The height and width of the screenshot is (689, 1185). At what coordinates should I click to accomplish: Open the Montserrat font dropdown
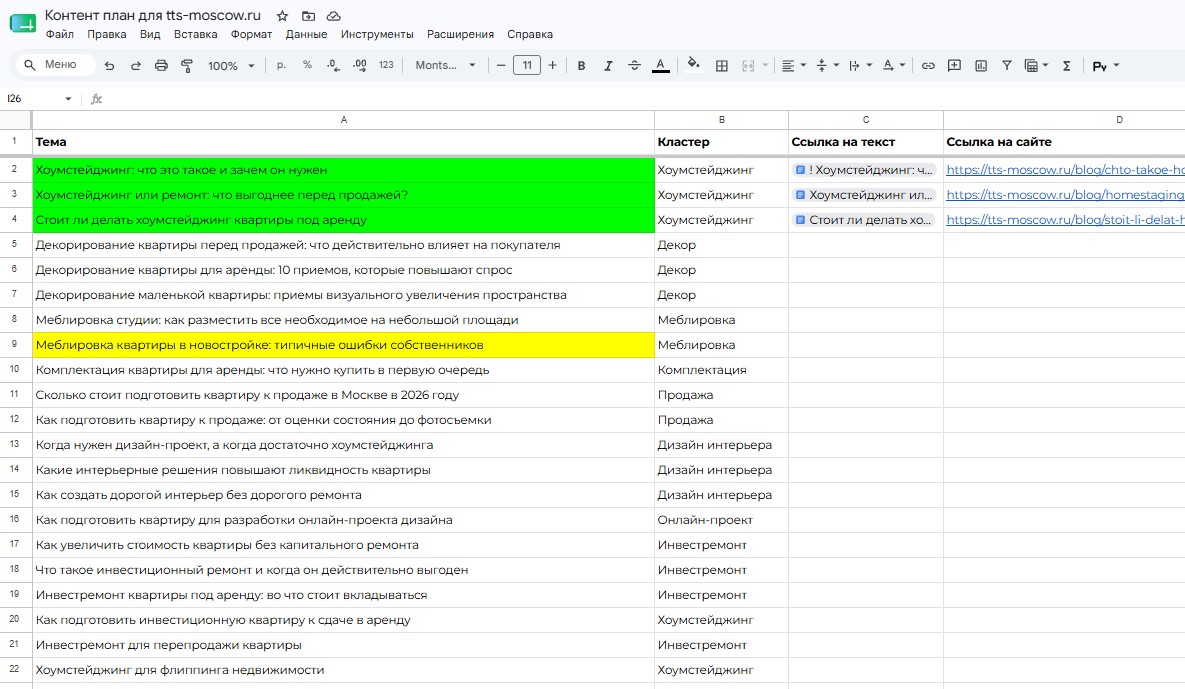445,66
